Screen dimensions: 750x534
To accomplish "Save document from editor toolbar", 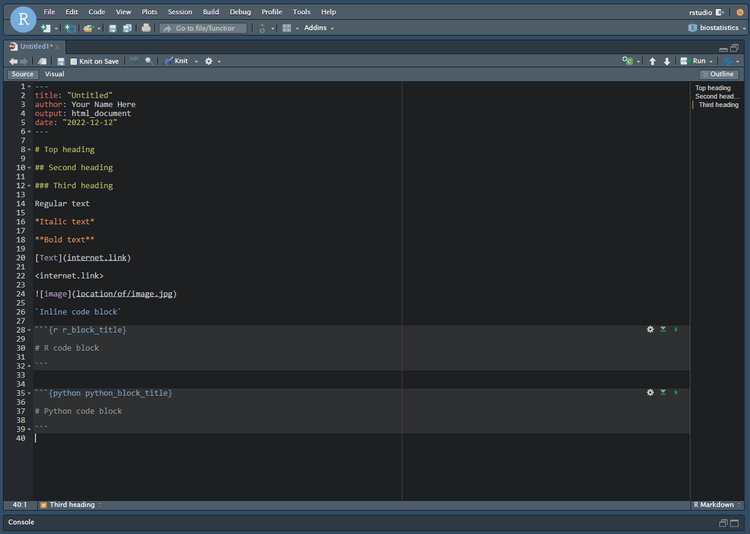I will (x=61, y=61).
